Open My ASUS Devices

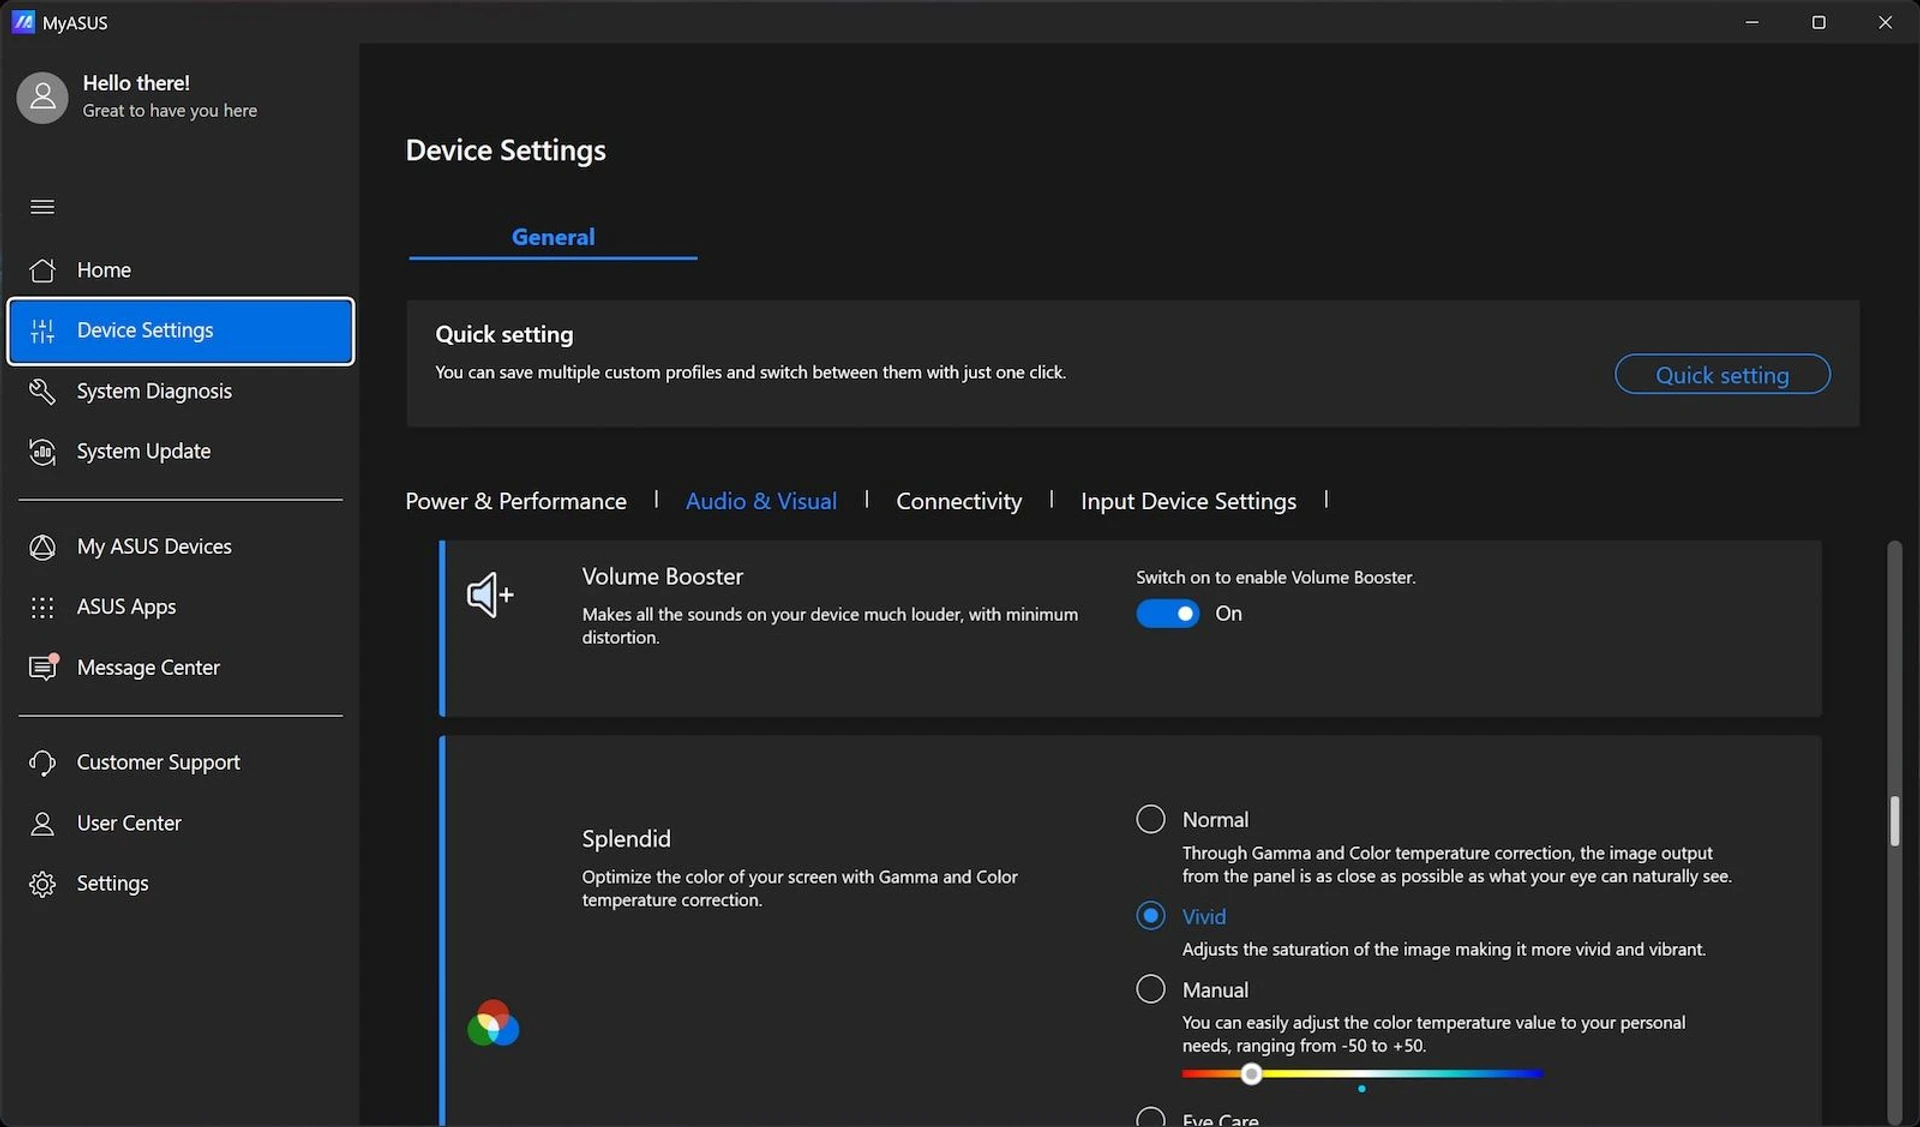click(180, 547)
